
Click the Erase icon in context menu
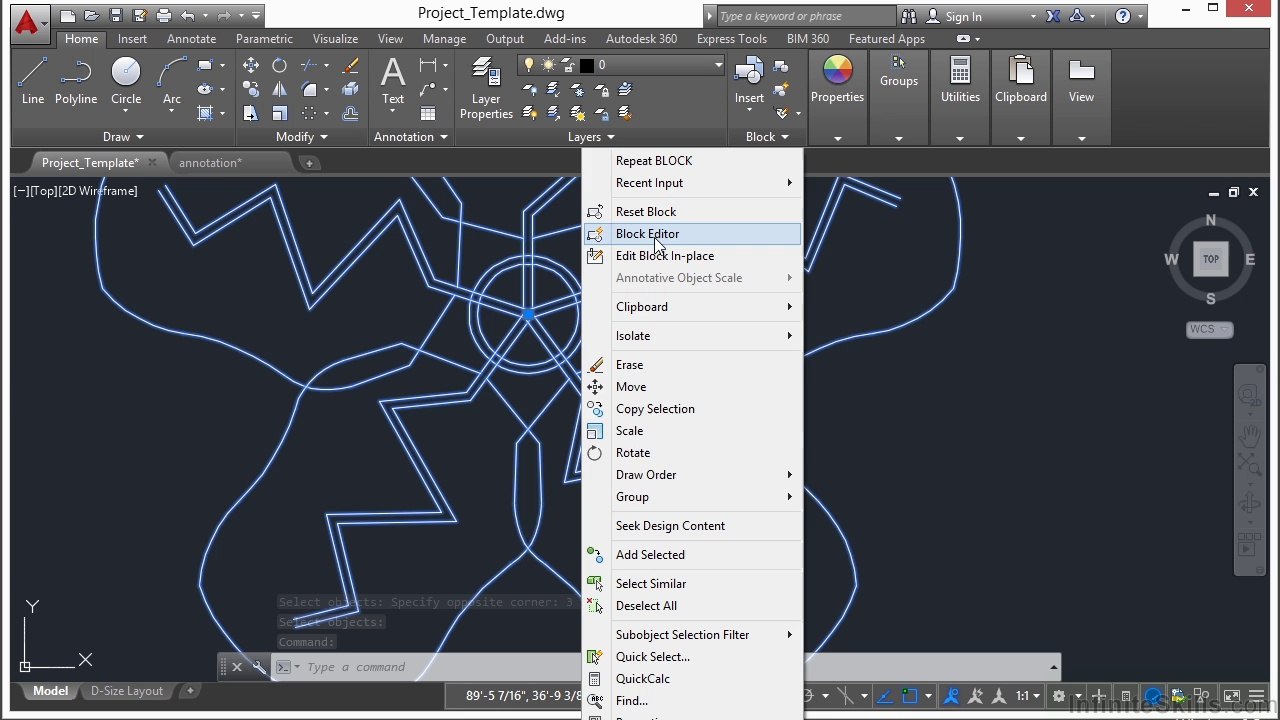595,365
